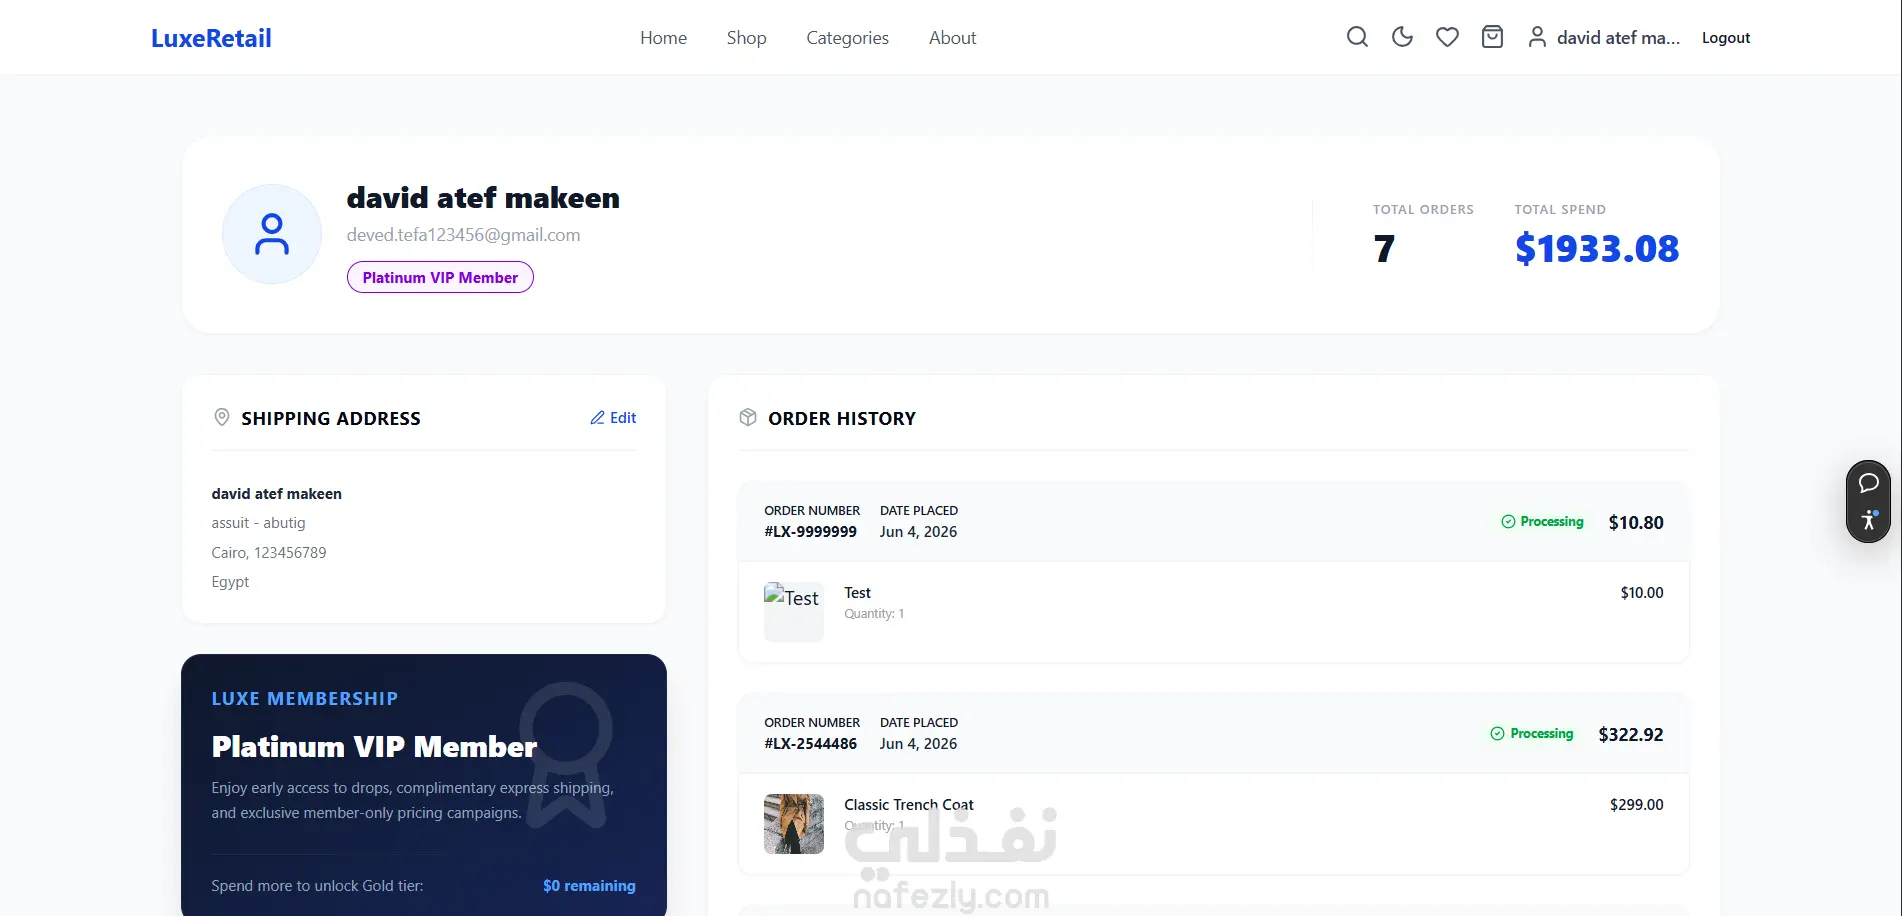Open the Shop menu item
The image size is (1902, 916).
(x=746, y=38)
